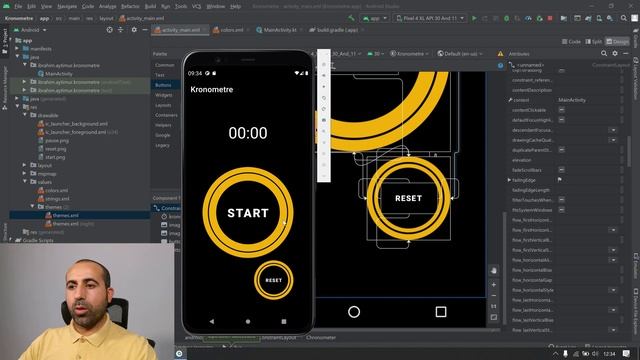Hide the Project panel with minus icon

coord(145,30)
